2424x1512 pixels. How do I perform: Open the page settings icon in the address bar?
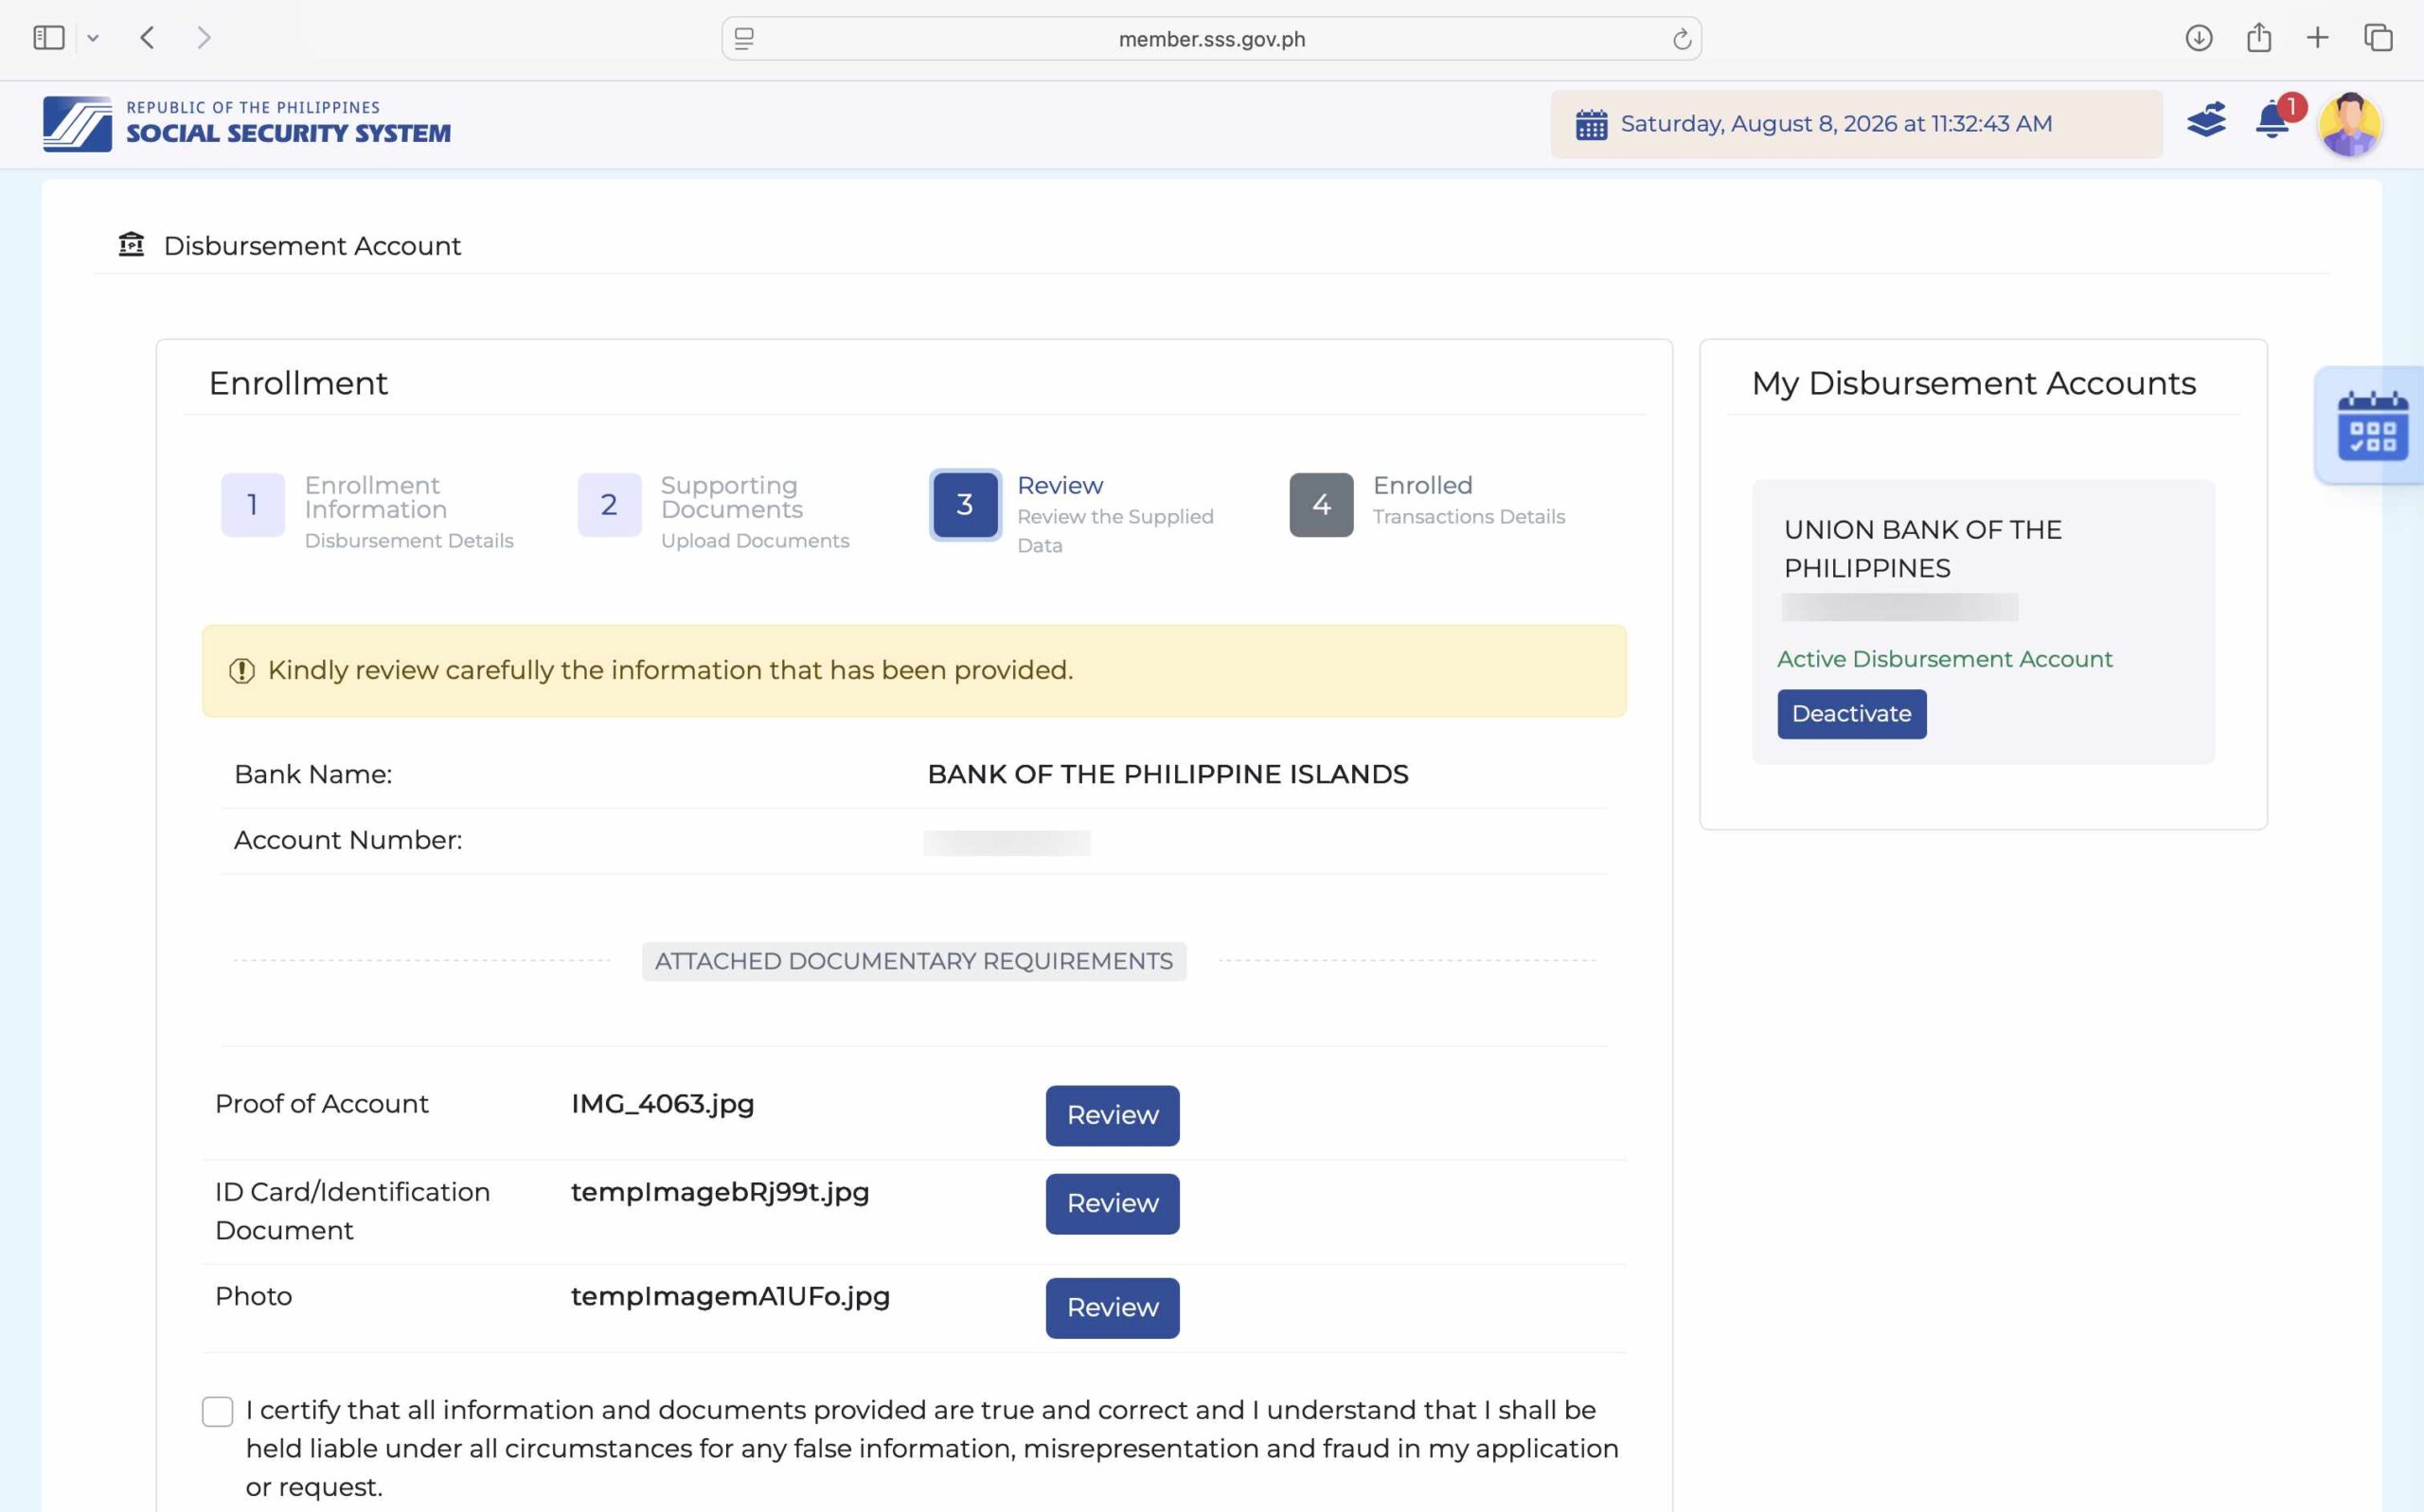[x=744, y=39]
